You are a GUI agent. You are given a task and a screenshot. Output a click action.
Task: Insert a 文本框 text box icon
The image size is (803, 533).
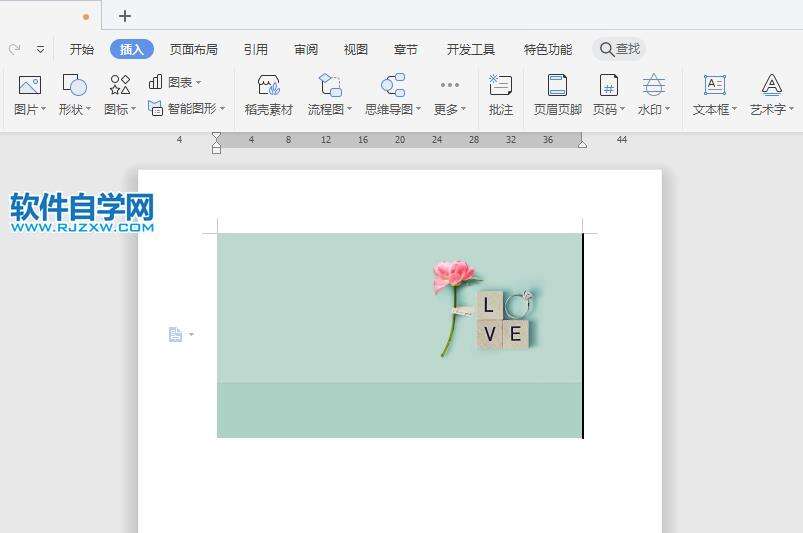(x=714, y=85)
